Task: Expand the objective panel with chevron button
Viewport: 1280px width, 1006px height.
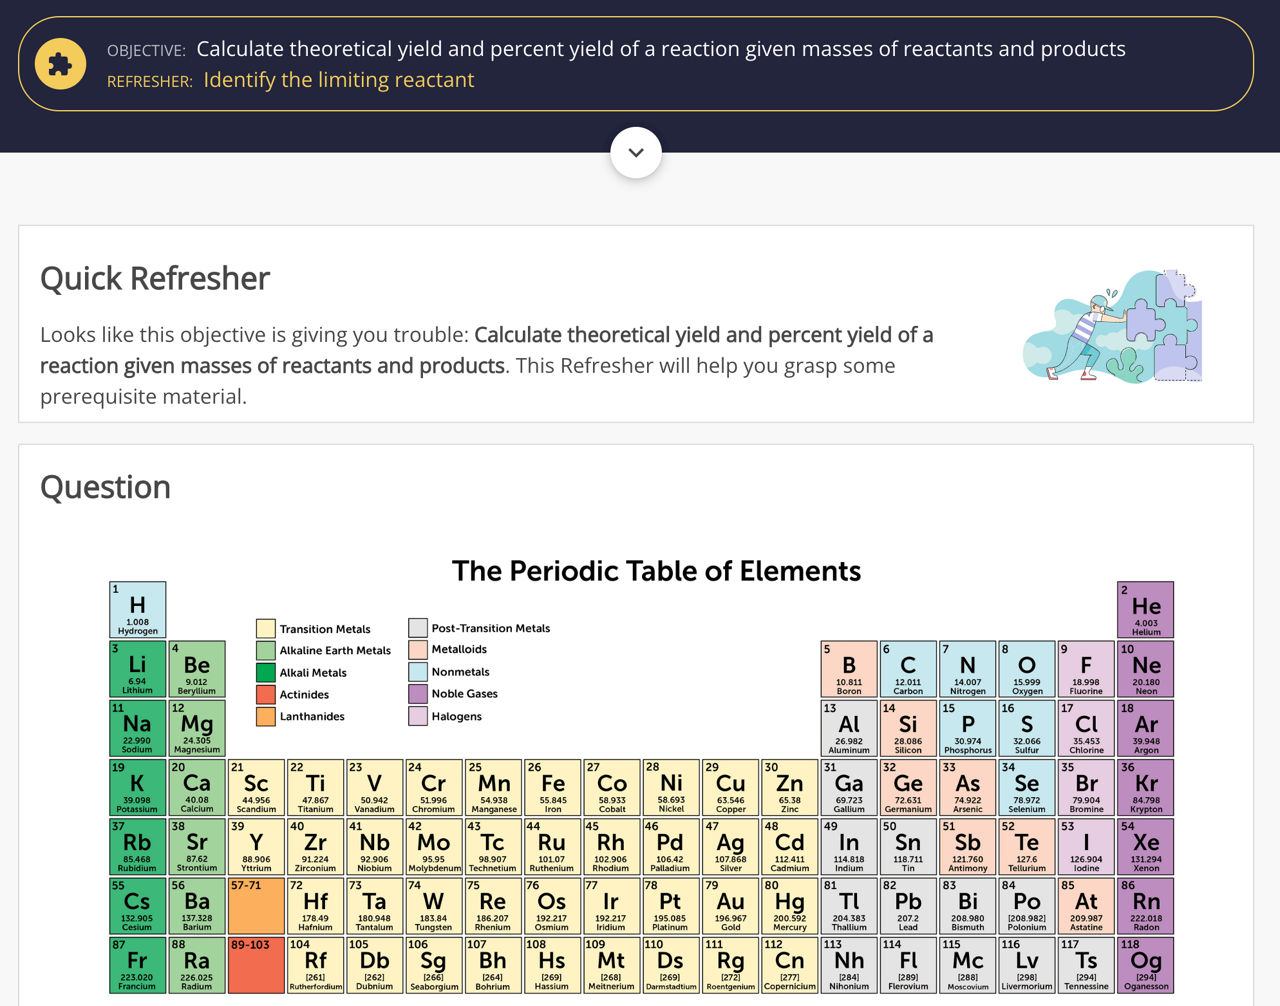Action: [x=636, y=153]
